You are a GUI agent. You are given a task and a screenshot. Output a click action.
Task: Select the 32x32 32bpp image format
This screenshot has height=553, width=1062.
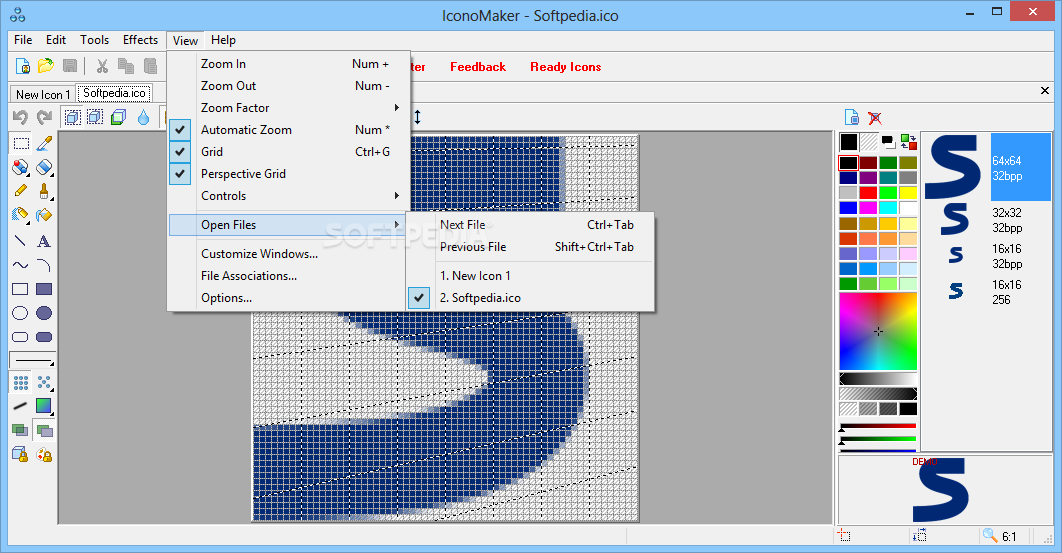point(987,220)
